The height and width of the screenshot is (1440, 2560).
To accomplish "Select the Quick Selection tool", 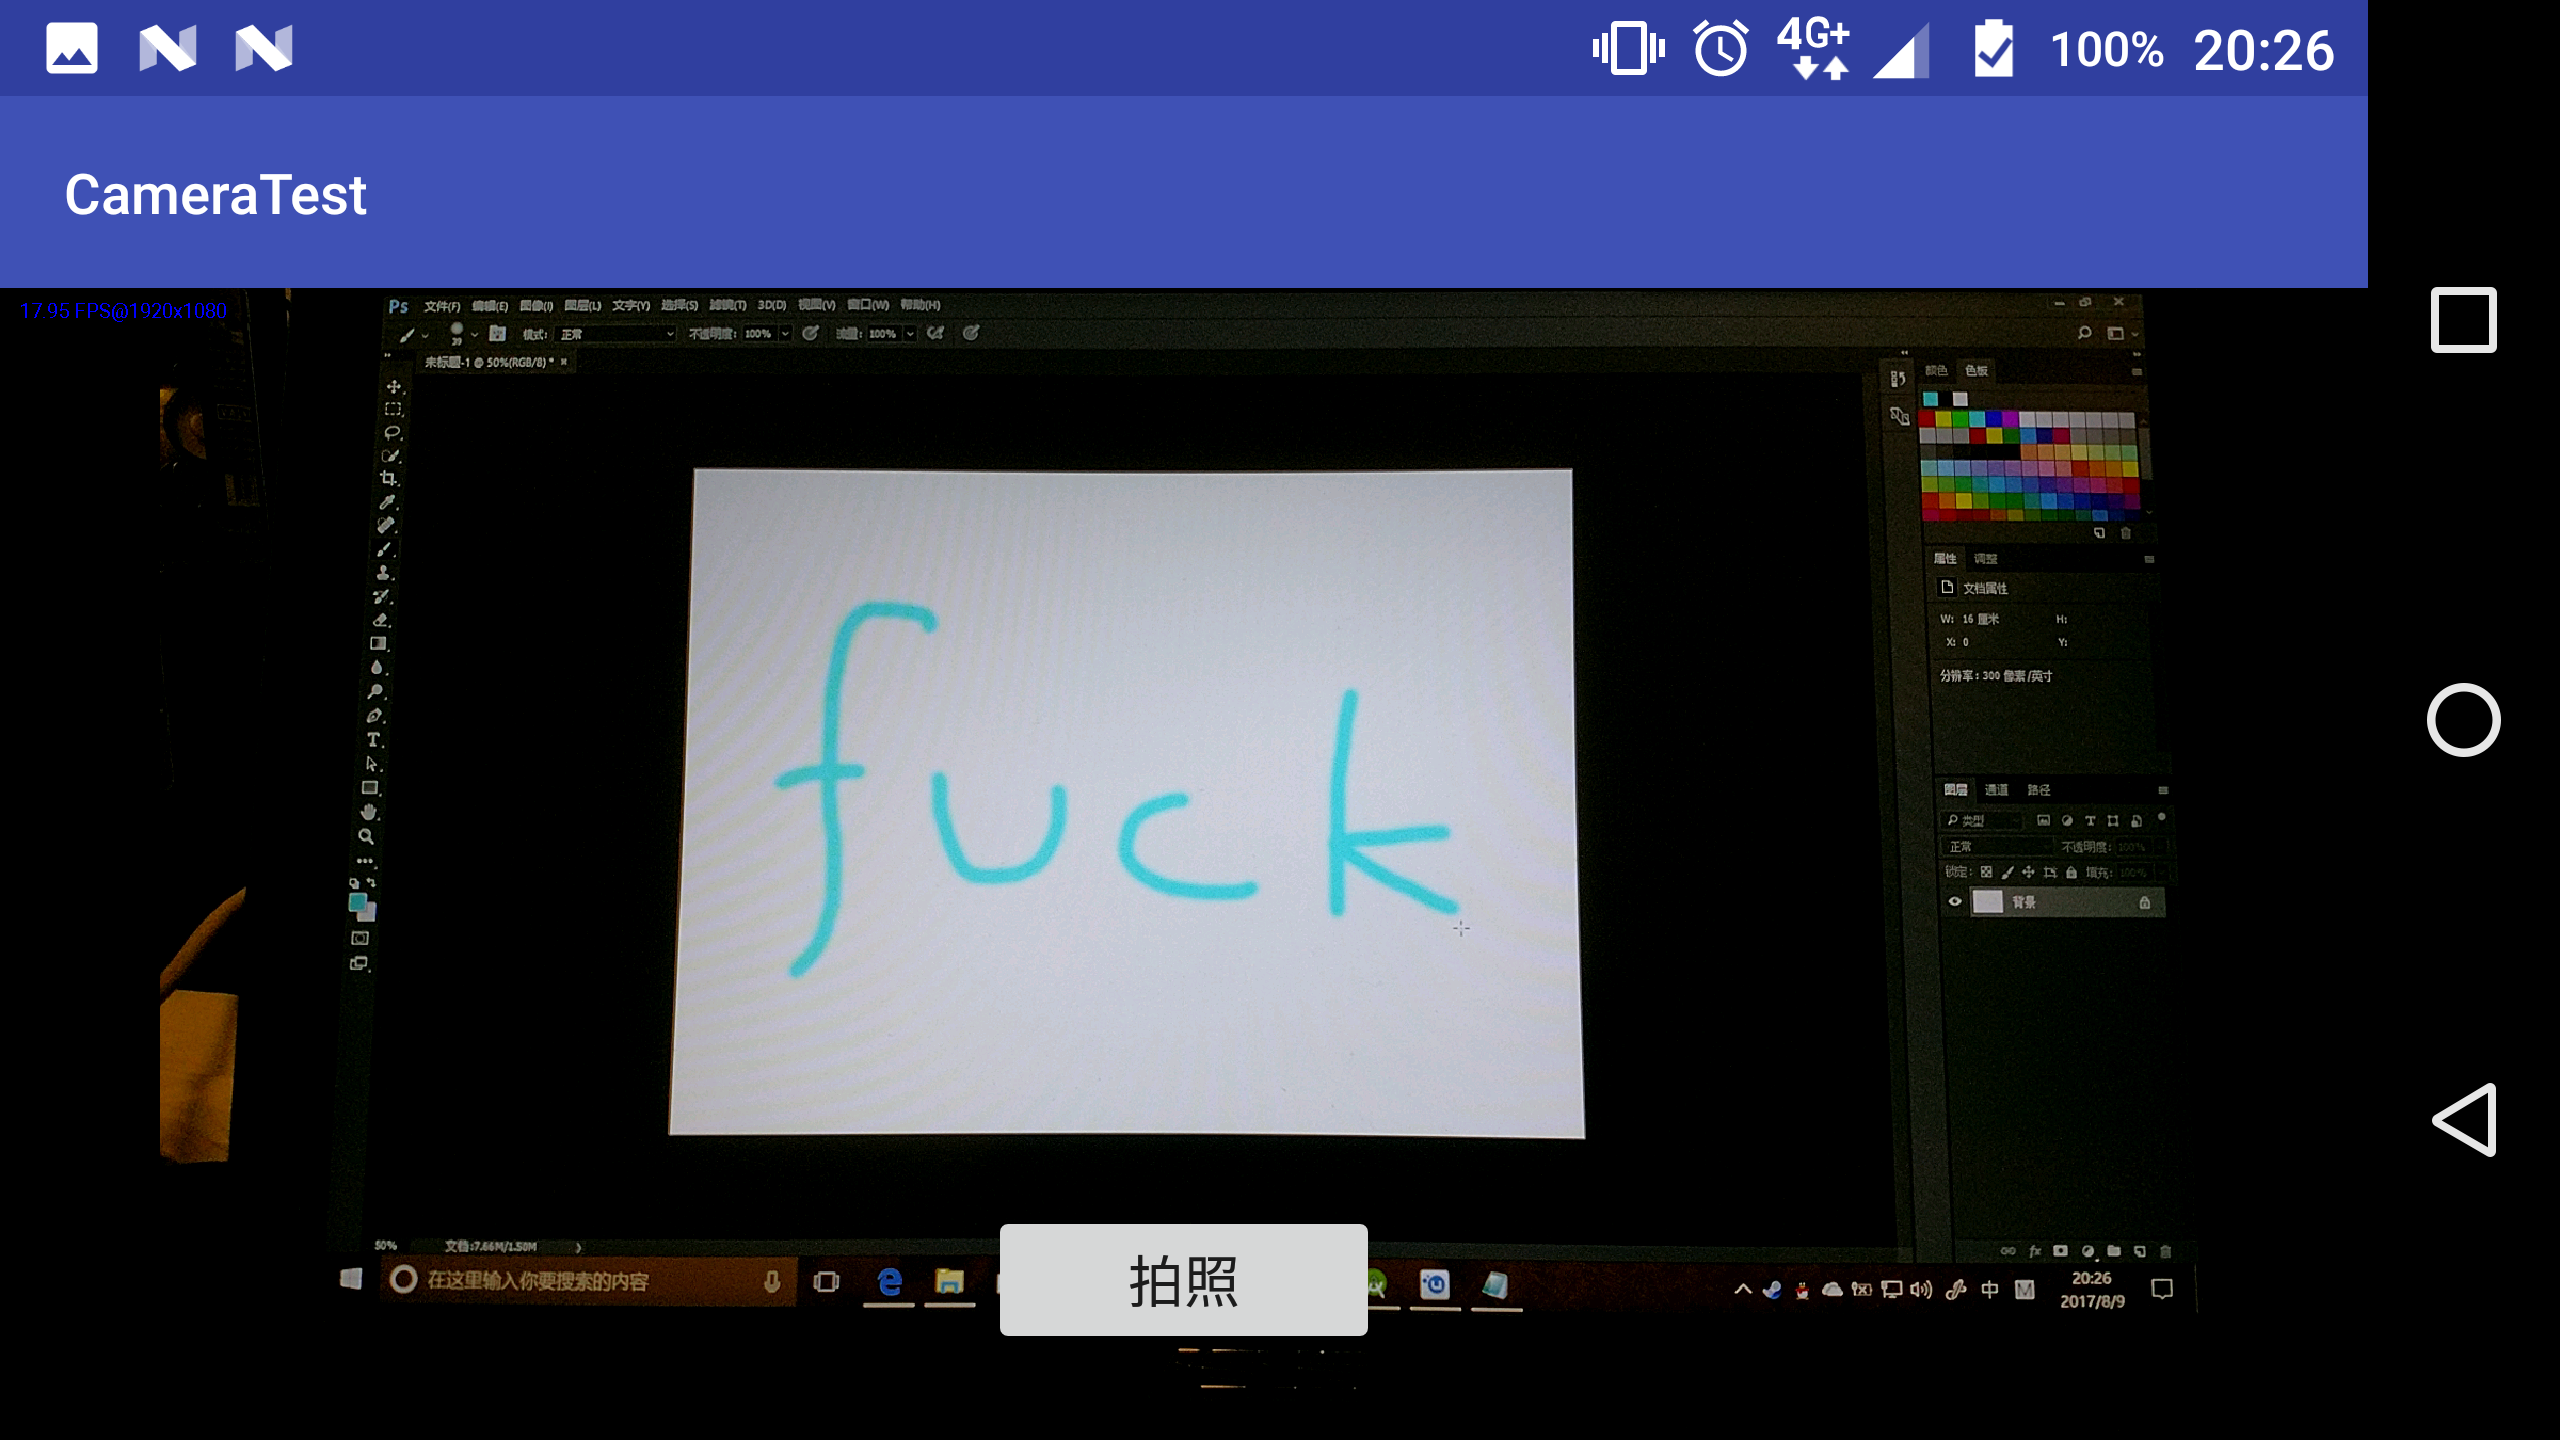I will tap(390, 456).
